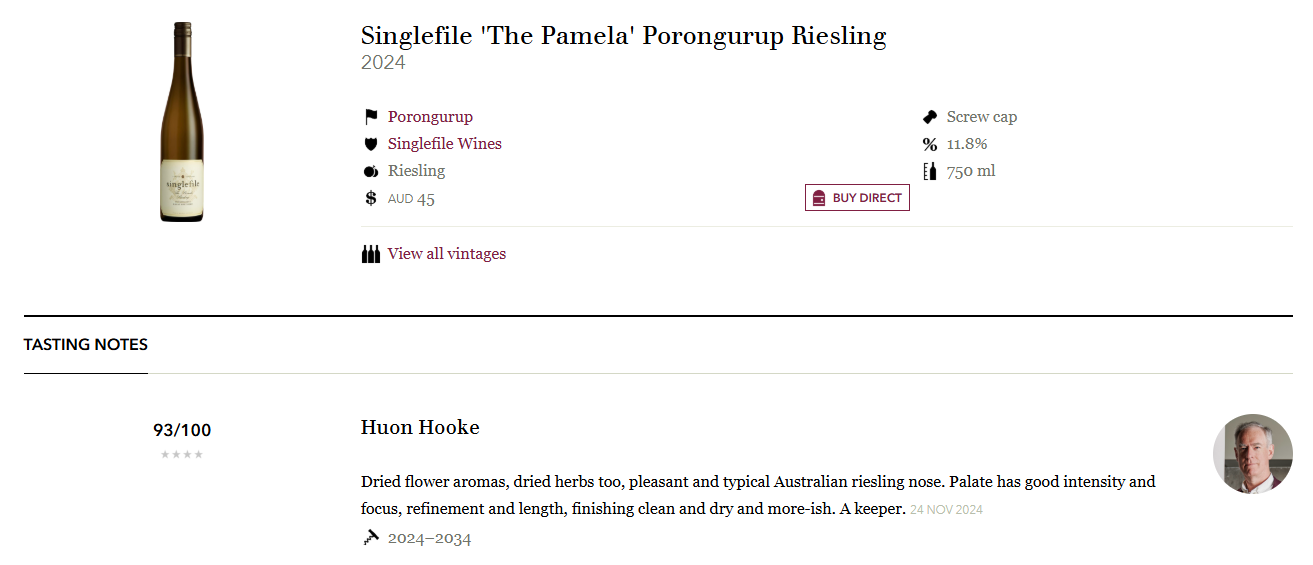Click the dollar sign price icon
This screenshot has height=565, width=1313.
[371, 198]
